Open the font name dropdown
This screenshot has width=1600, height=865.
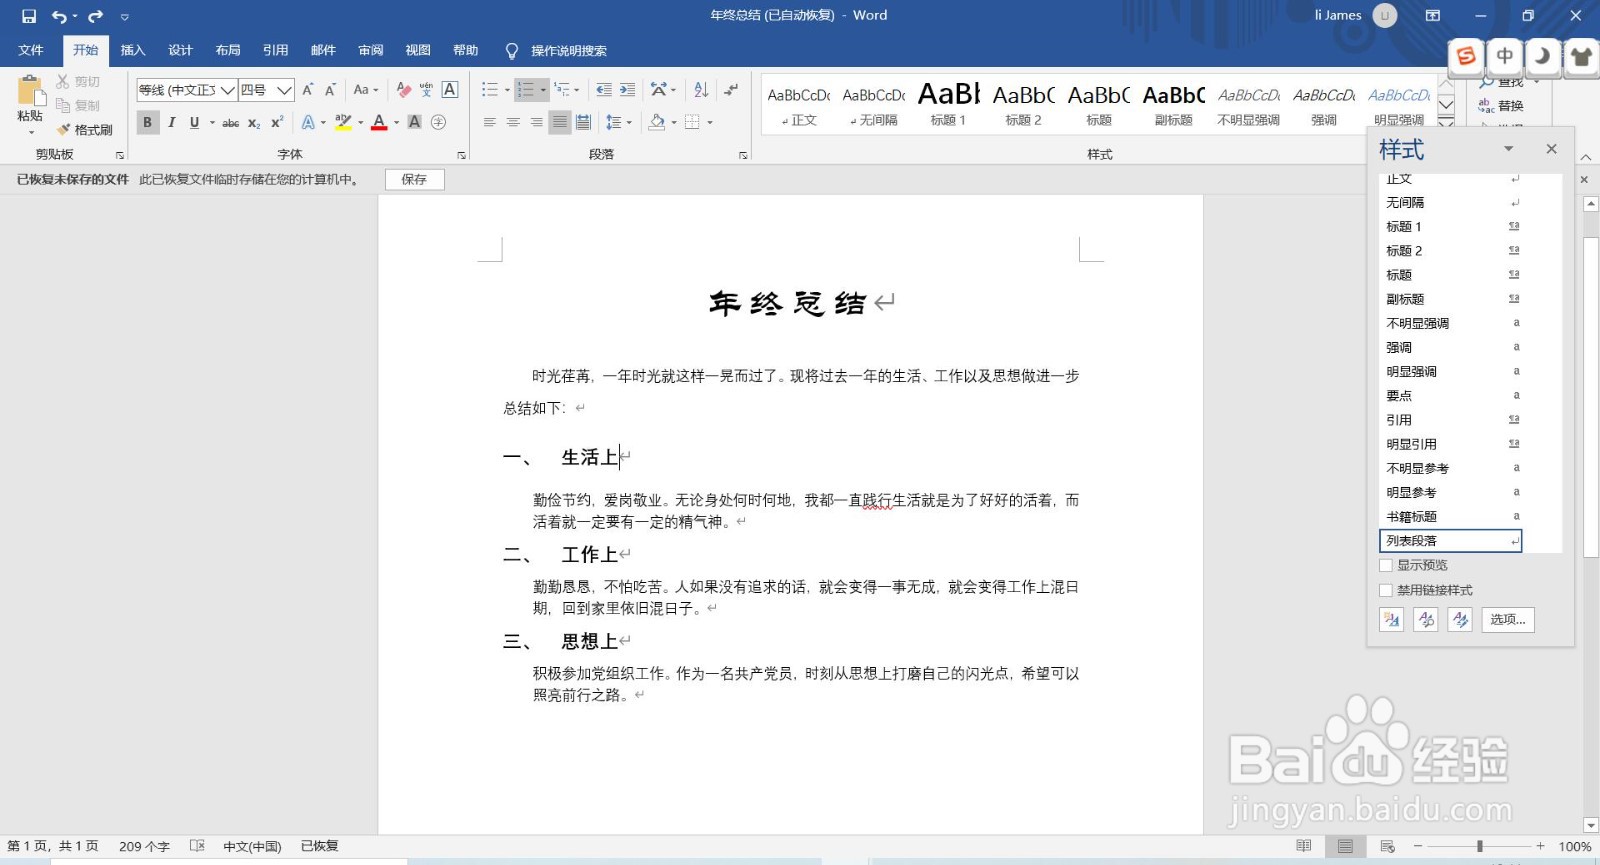click(228, 90)
